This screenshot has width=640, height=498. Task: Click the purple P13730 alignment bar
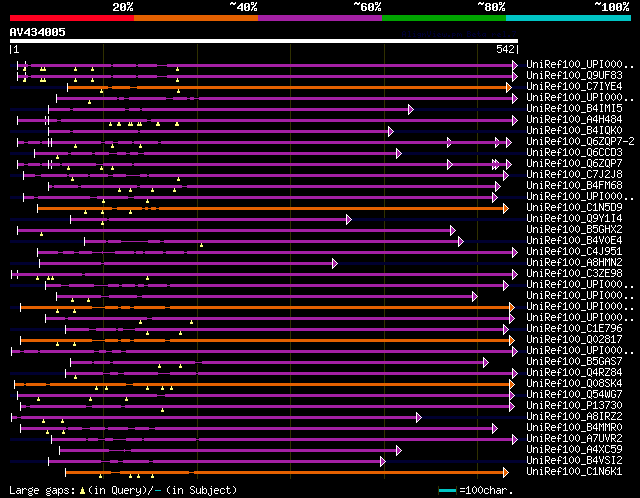(265, 407)
